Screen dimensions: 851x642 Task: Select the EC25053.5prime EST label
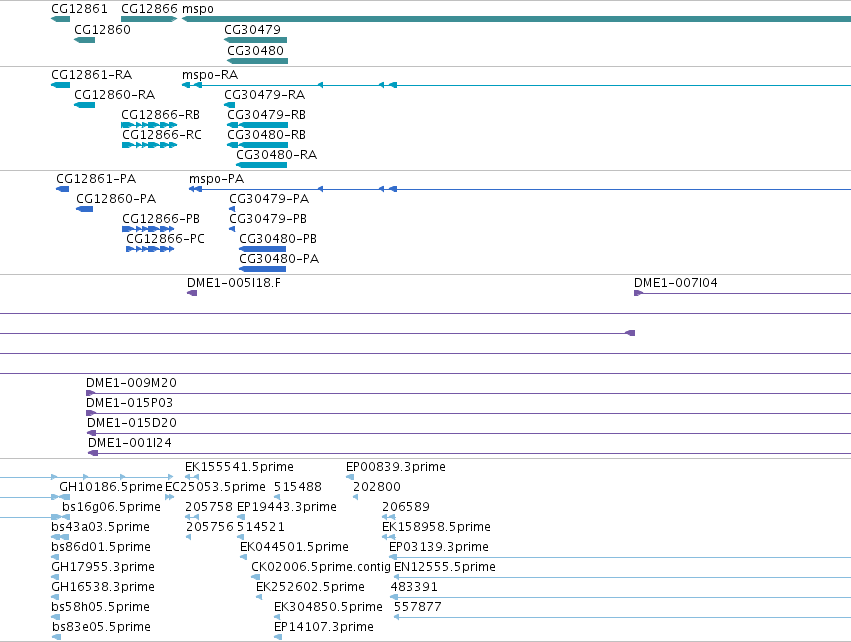click(215, 487)
